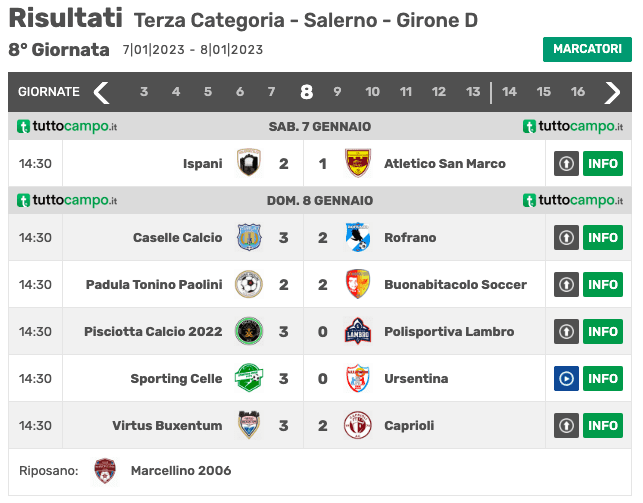Click the Atletico San Marco team crest
The height and width of the screenshot is (503, 643).
click(x=358, y=163)
